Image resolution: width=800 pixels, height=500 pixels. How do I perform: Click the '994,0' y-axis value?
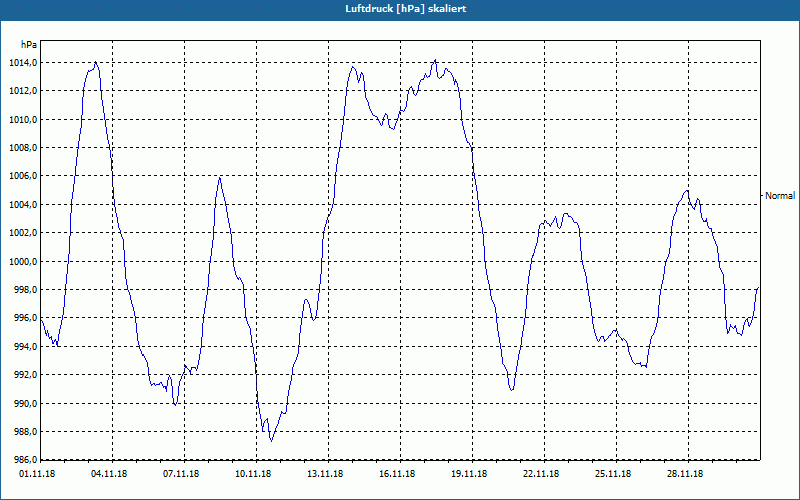(x=24, y=347)
